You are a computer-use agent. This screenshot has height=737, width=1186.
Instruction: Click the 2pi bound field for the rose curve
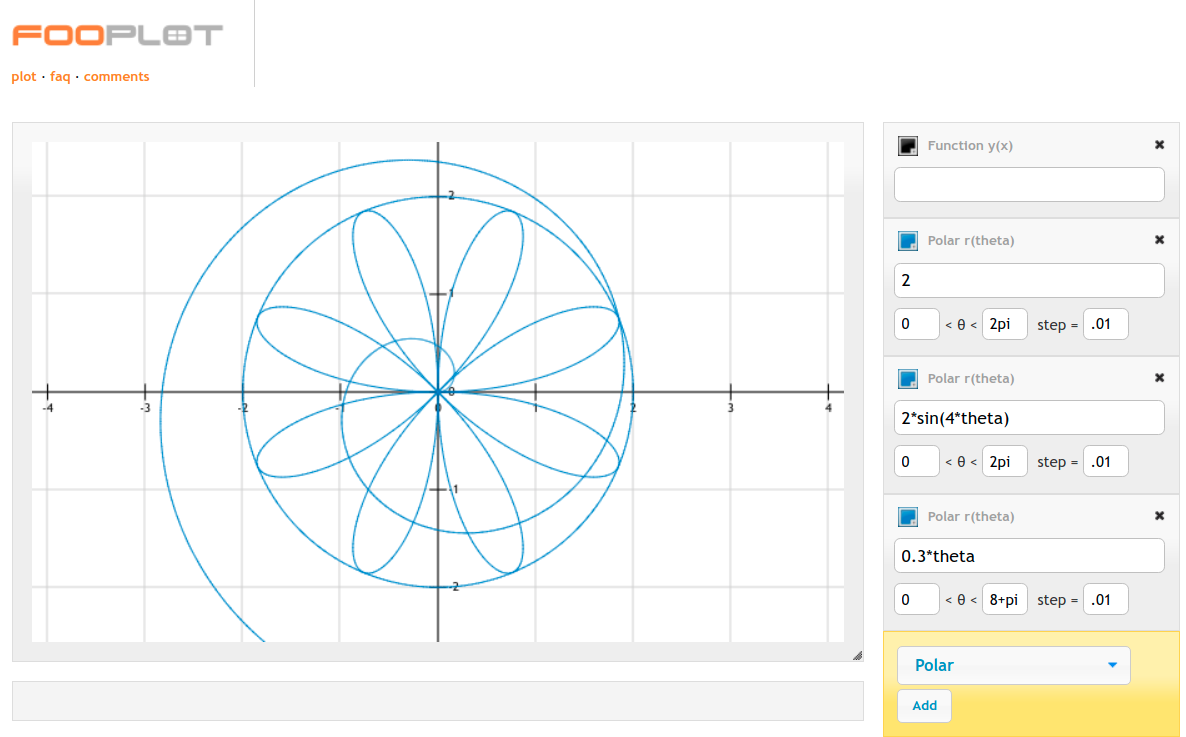coord(1004,461)
